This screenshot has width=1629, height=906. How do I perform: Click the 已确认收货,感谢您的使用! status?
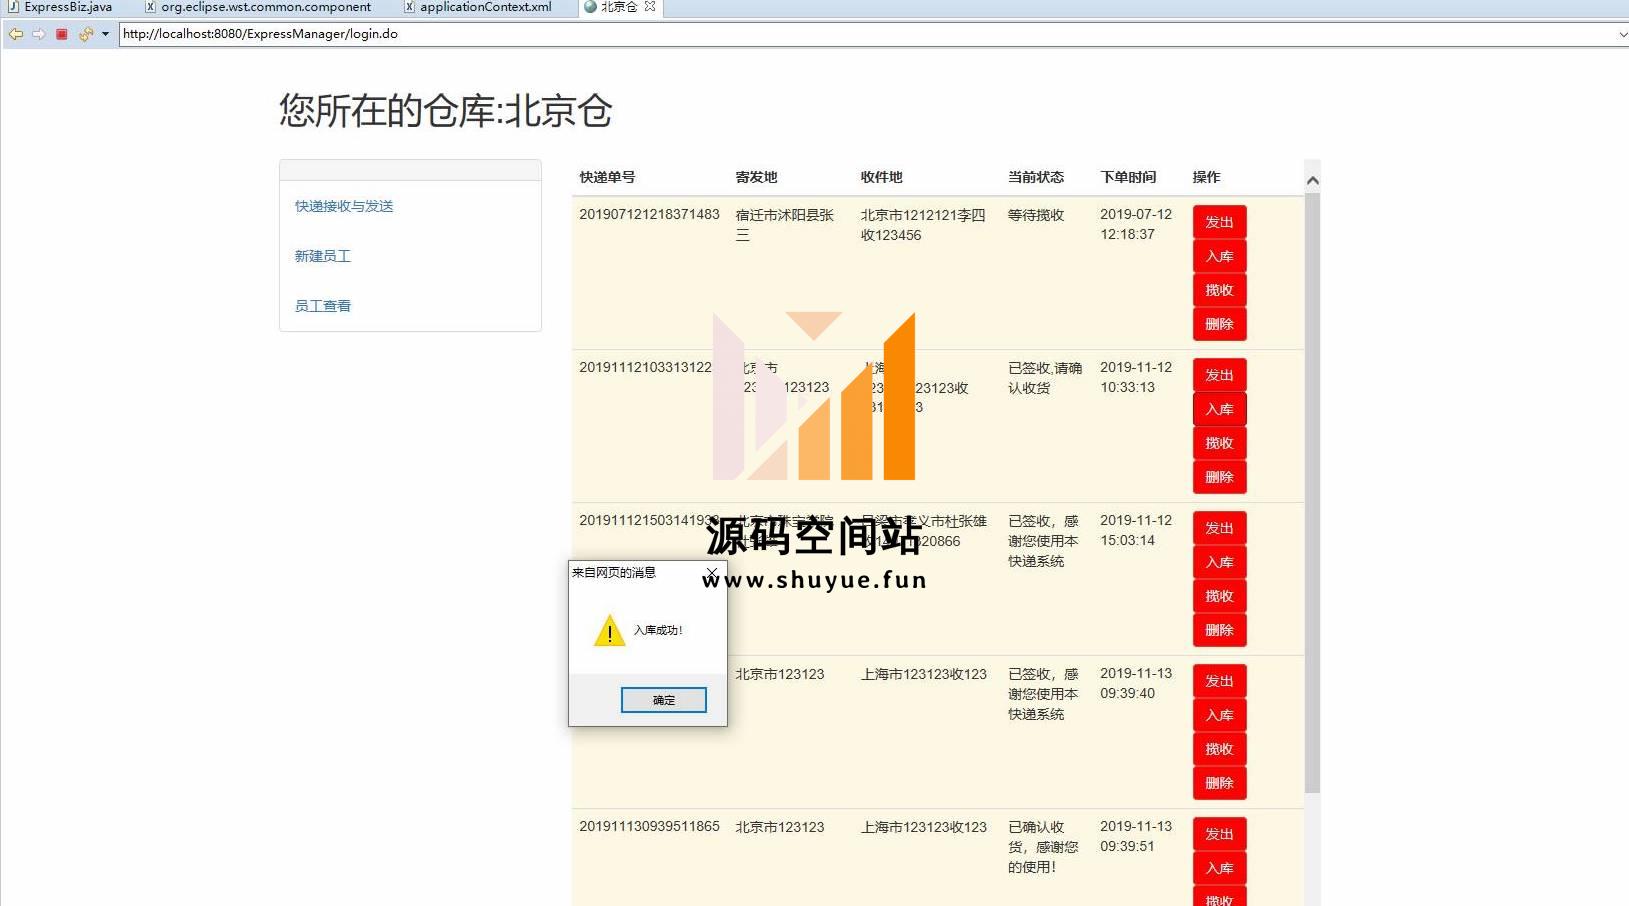pyautogui.click(x=1043, y=847)
